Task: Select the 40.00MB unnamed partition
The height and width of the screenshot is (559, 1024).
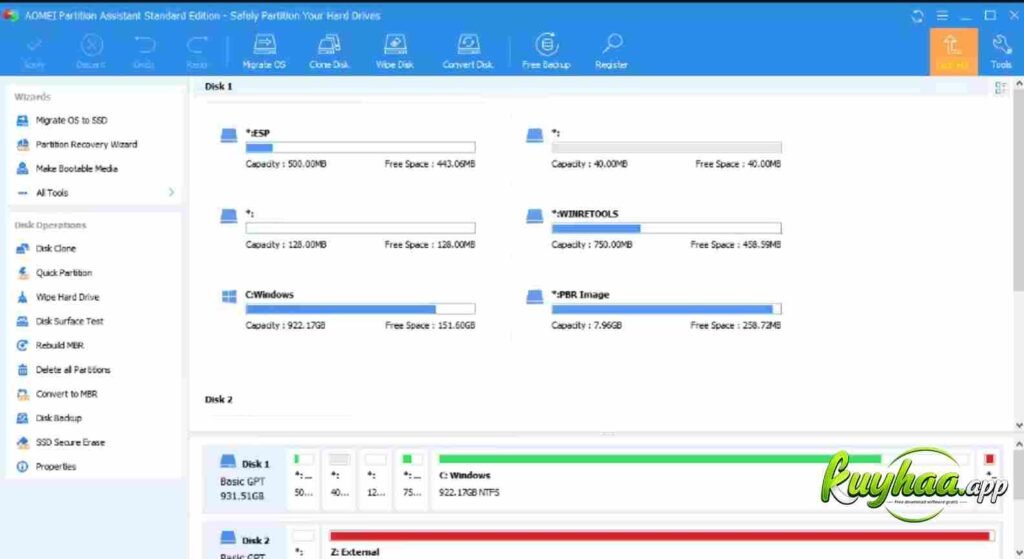Action: pos(654,148)
